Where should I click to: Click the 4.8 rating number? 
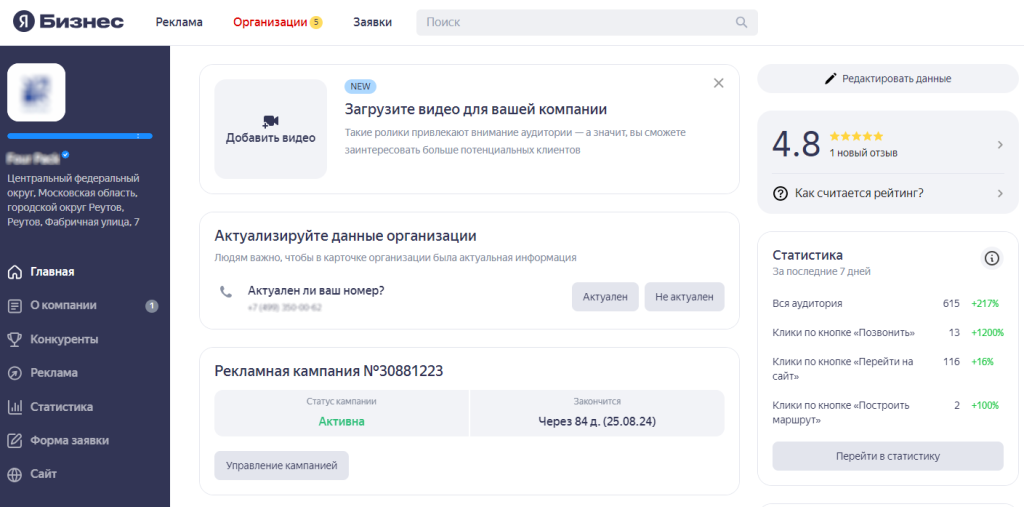[x=796, y=144]
